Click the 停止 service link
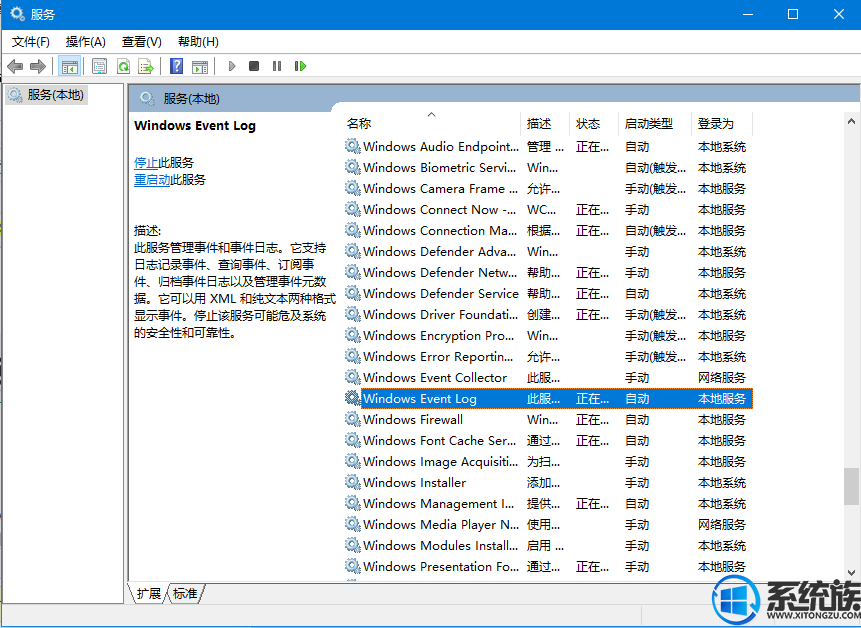Viewport: 861px width, 628px height. point(146,162)
